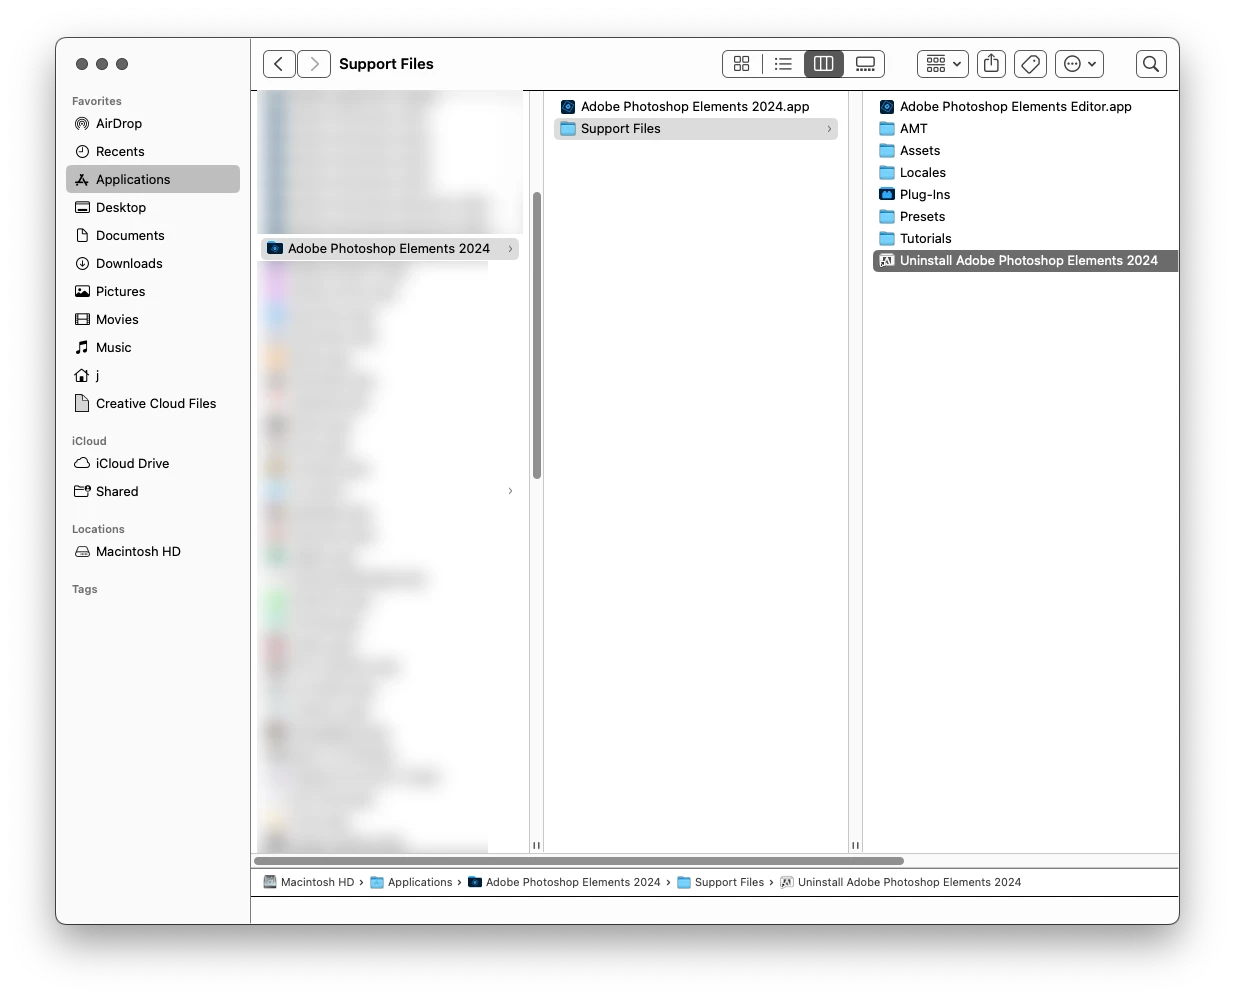Image resolution: width=1235 pixels, height=998 pixels.
Task: Switch to list view
Action: point(783,64)
